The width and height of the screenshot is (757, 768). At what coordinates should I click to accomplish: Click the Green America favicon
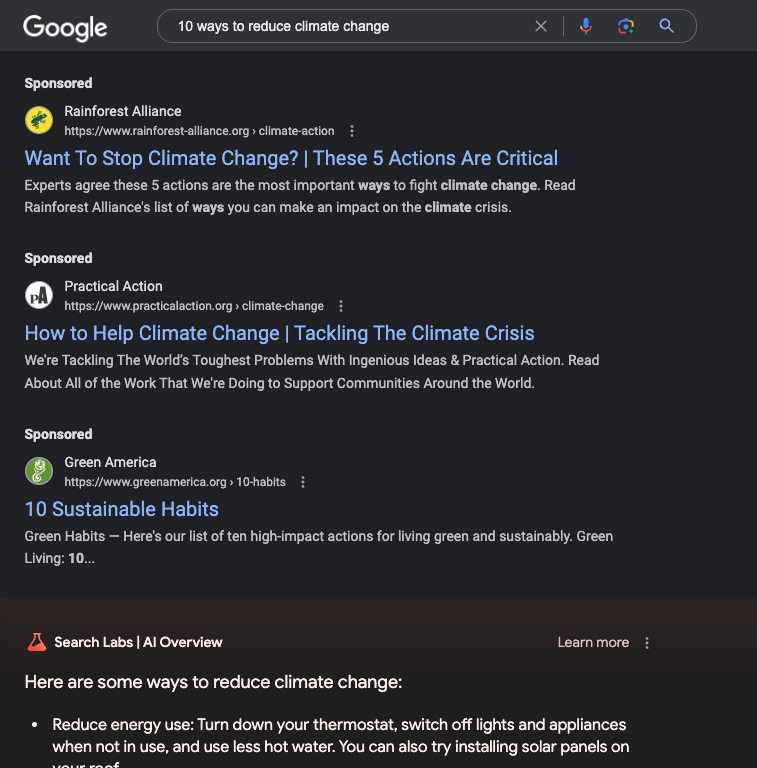pos(39,471)
